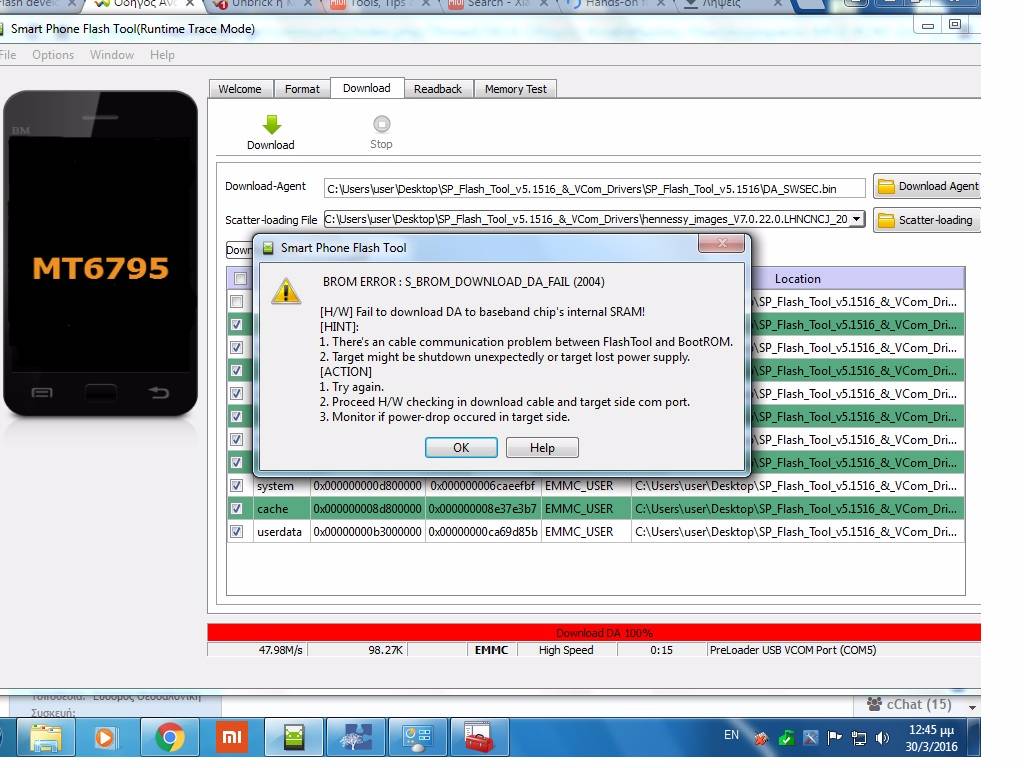Open the media player taskbar icon
This screenshot has height=768, width=1024.
[x=105, y=738]
